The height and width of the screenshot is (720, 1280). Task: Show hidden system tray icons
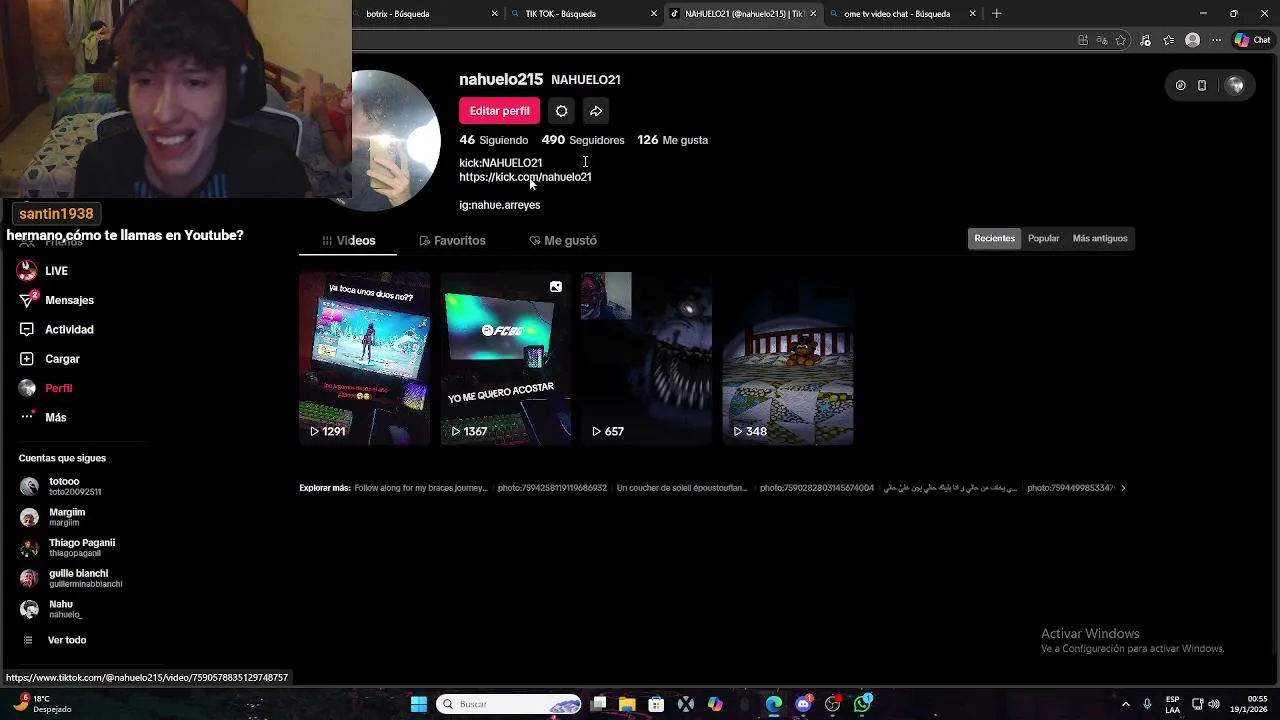point(1126,704)
